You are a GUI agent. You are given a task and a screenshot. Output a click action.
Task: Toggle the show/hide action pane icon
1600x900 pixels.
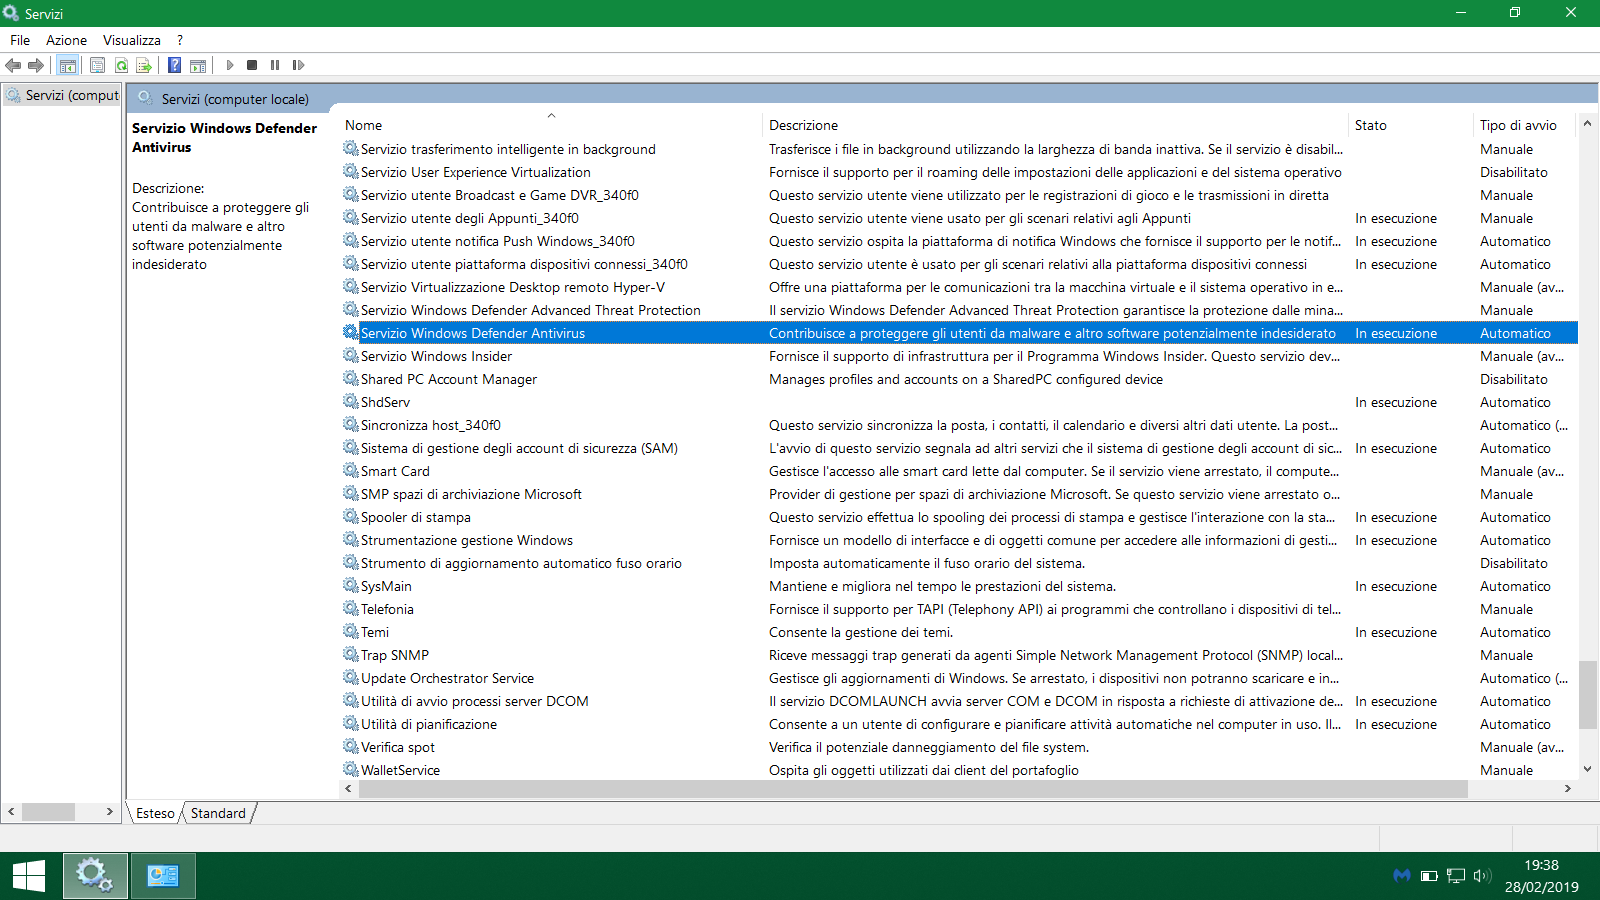pyautogui.click(x=198, y=65)
